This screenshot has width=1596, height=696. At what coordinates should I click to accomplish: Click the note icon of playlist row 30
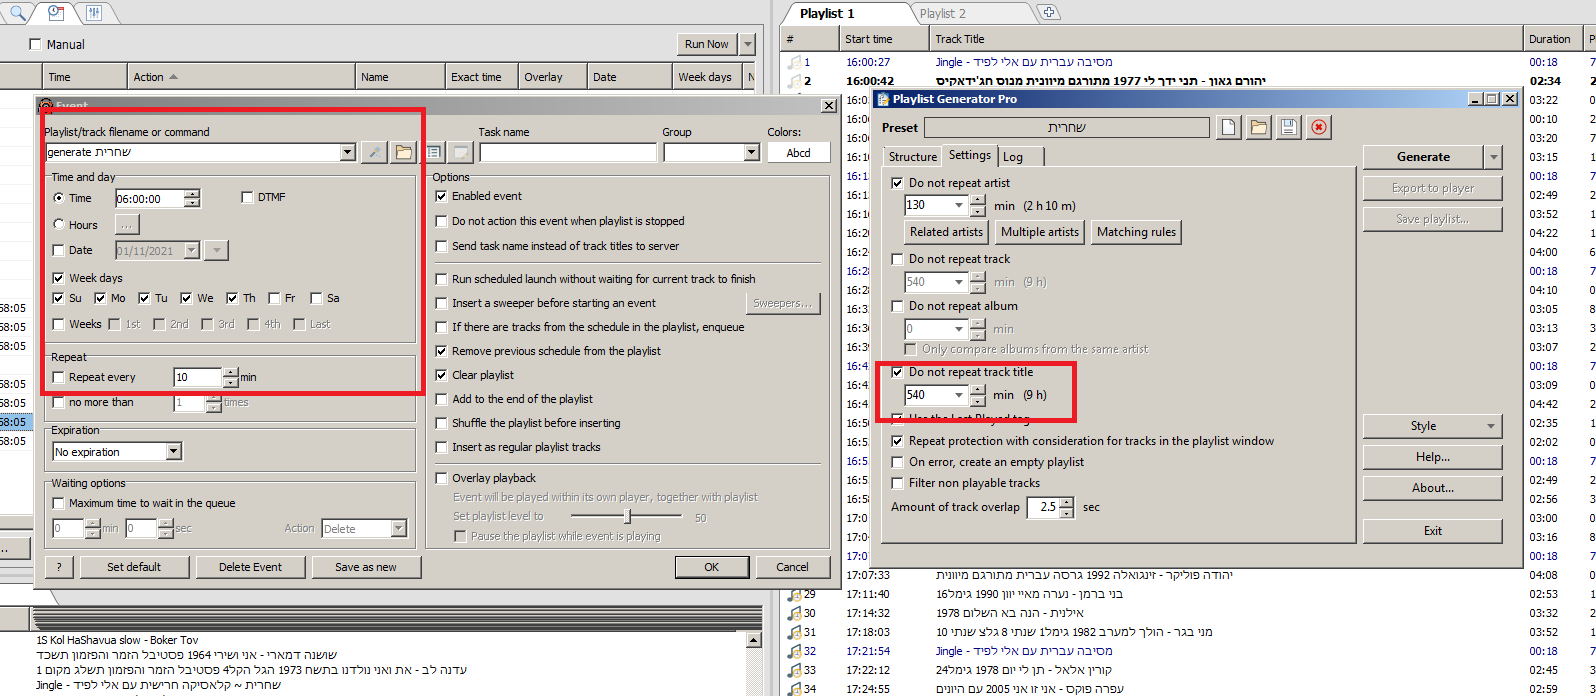pos(795,613)
